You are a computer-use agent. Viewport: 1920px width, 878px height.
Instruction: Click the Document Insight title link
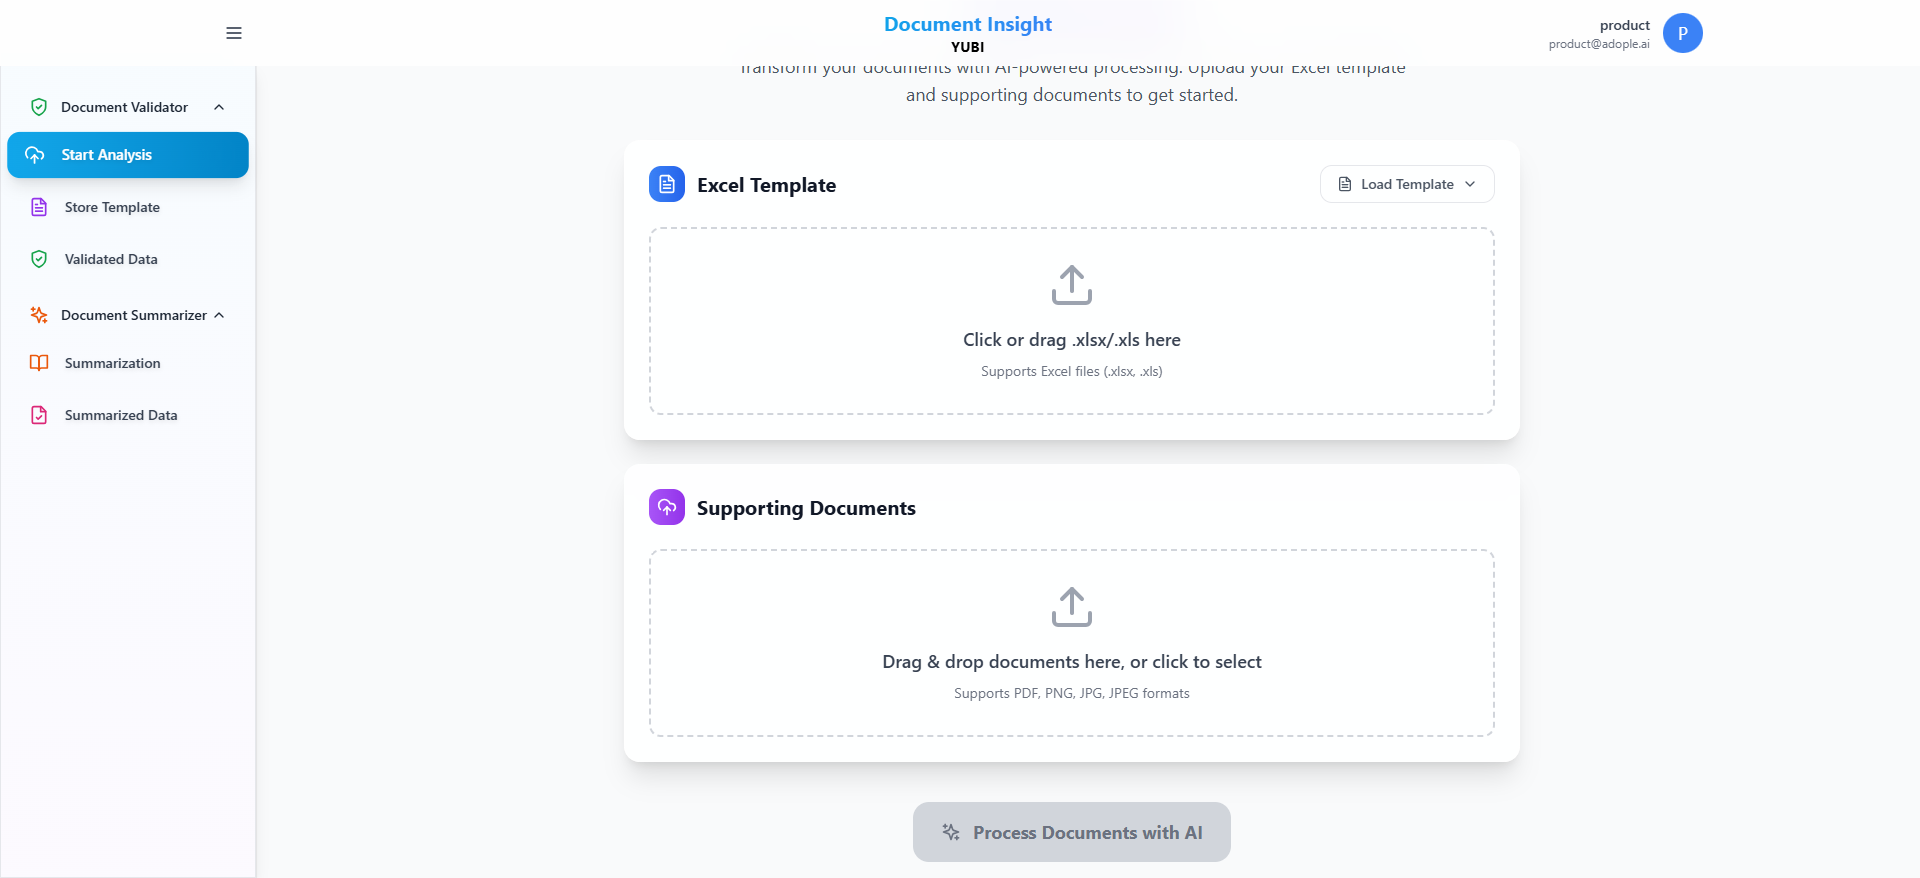(967, 24)
